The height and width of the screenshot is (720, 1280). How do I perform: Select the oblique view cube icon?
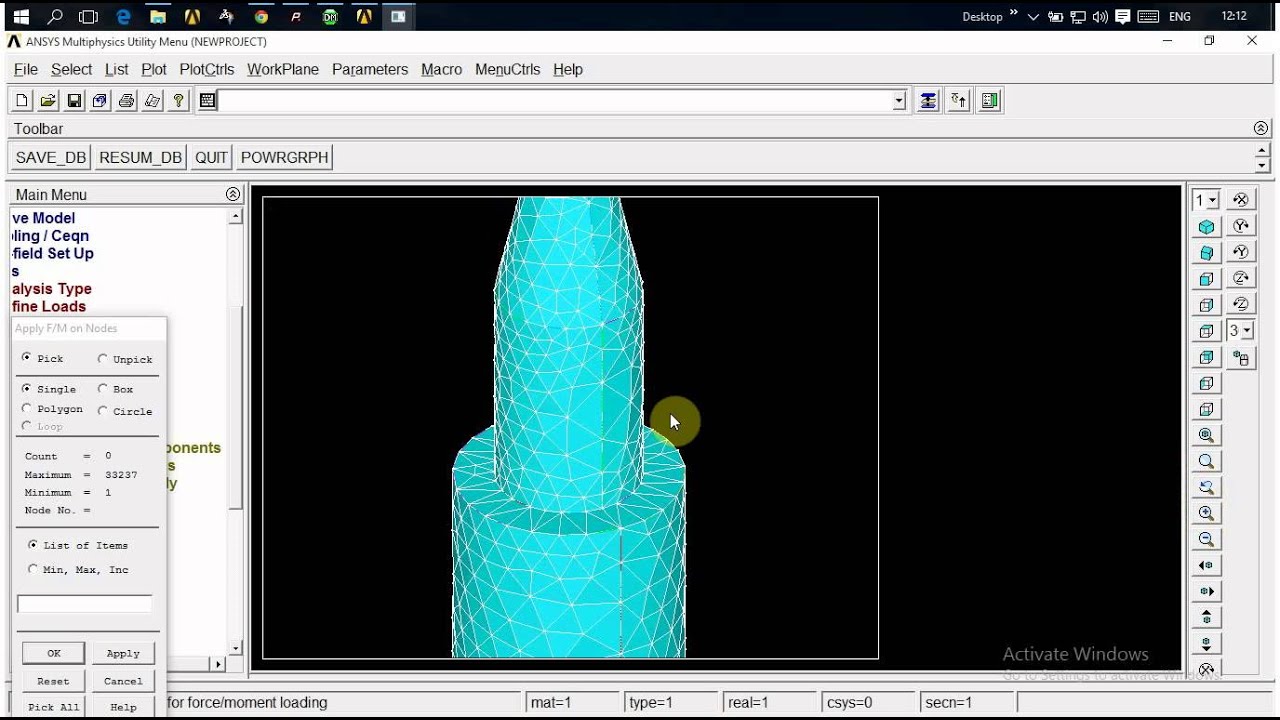1207,253
